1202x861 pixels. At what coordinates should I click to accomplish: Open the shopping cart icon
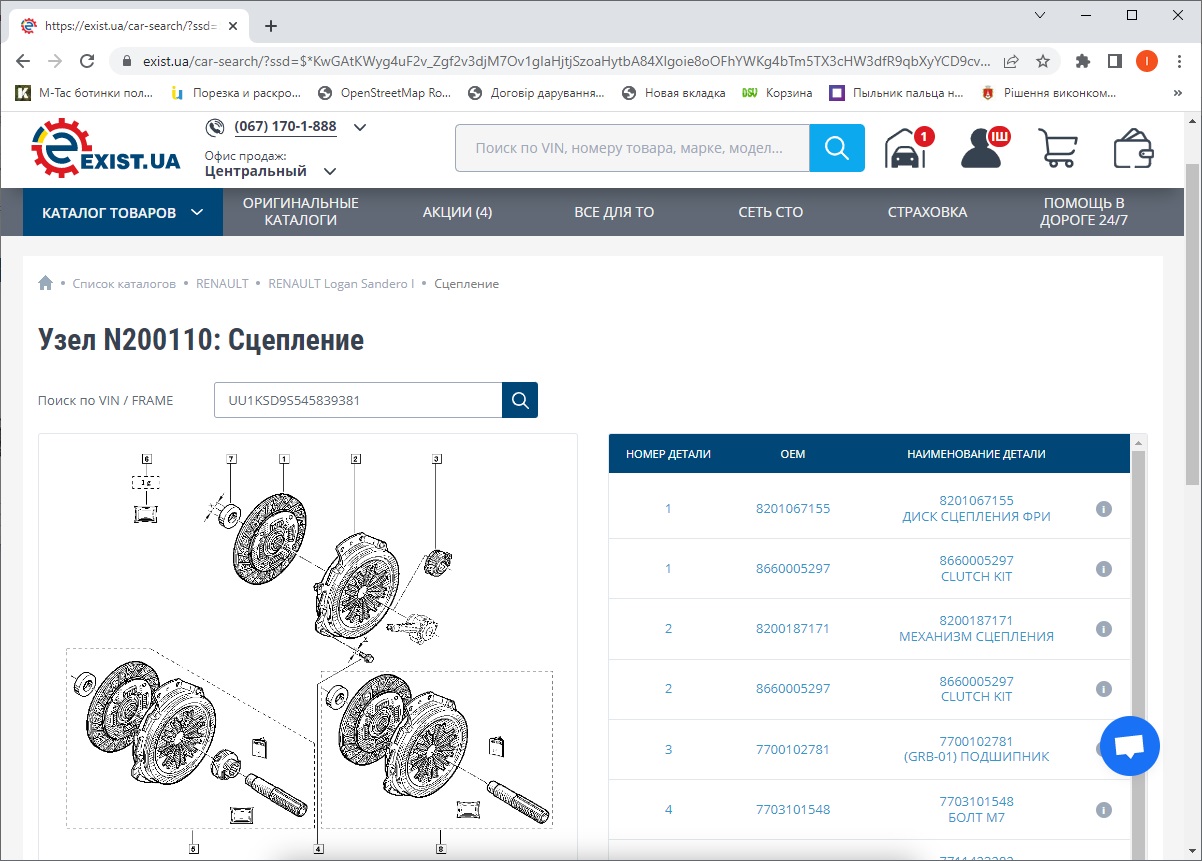pos(1059,148)
